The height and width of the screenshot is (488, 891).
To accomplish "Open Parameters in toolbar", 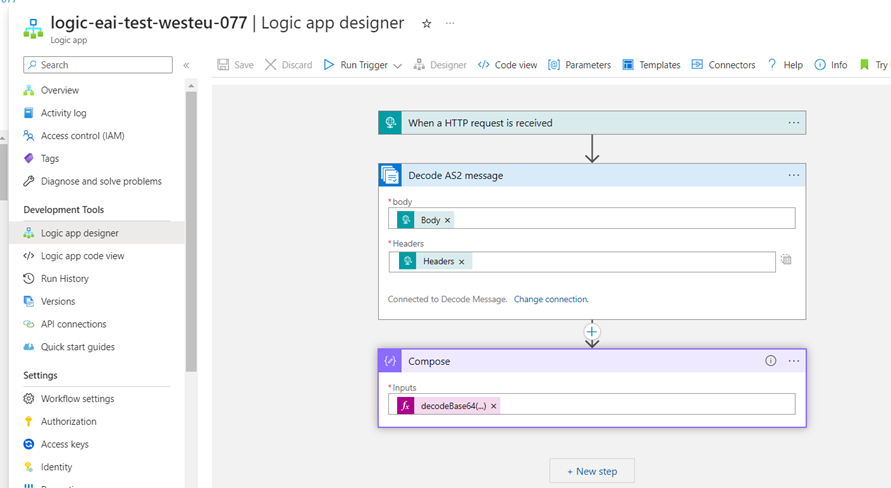I will pyautogui.click(x=580, y=65).
